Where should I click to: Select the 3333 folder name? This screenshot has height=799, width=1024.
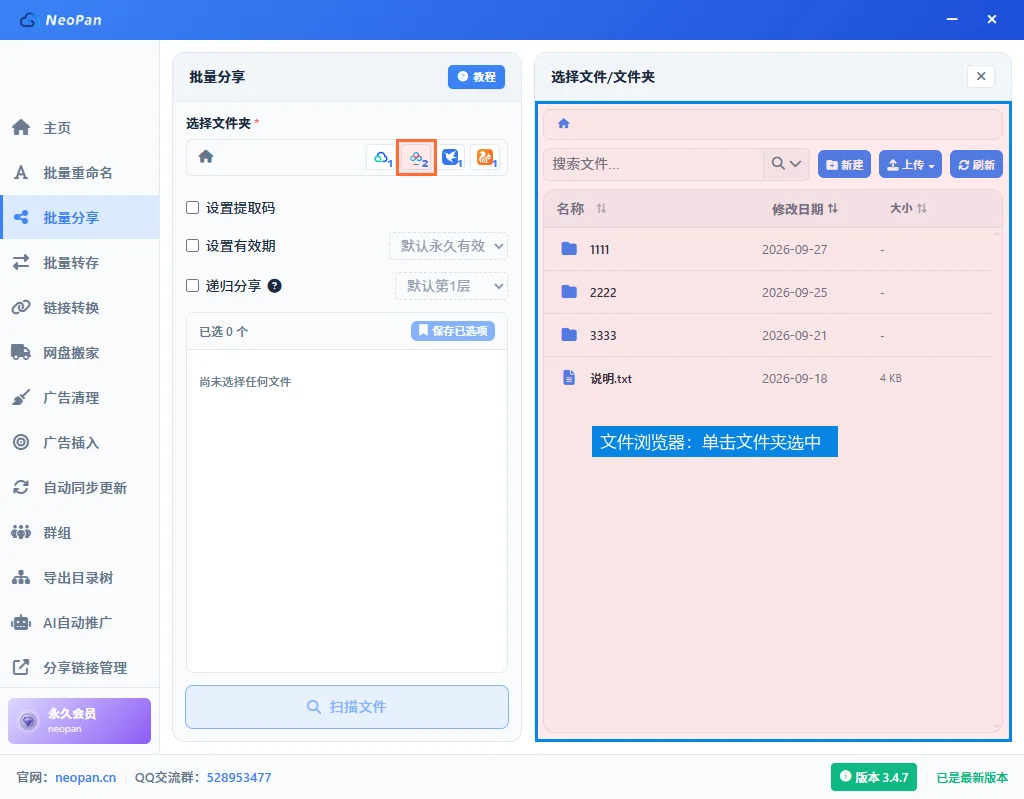(x=603, y=335)
